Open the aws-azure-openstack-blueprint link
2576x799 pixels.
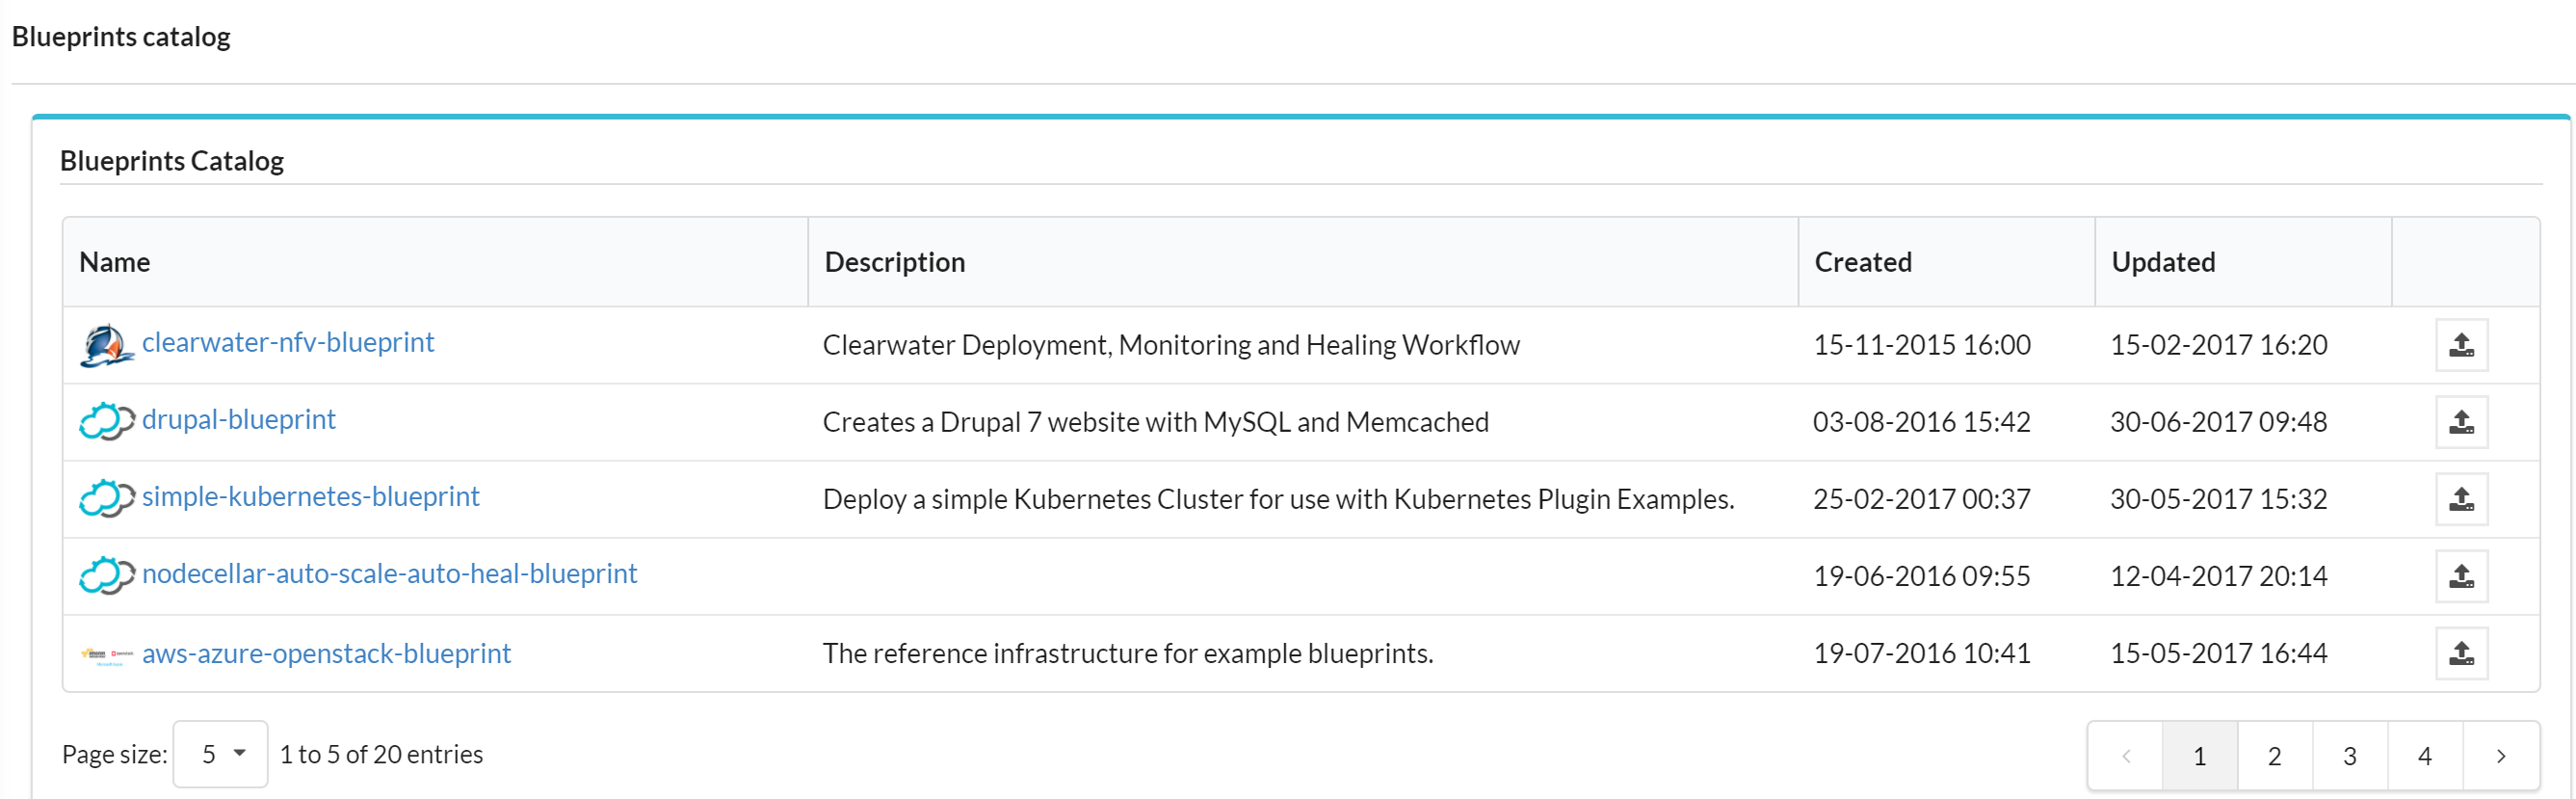pyautogui.click(x=326, y=653)
